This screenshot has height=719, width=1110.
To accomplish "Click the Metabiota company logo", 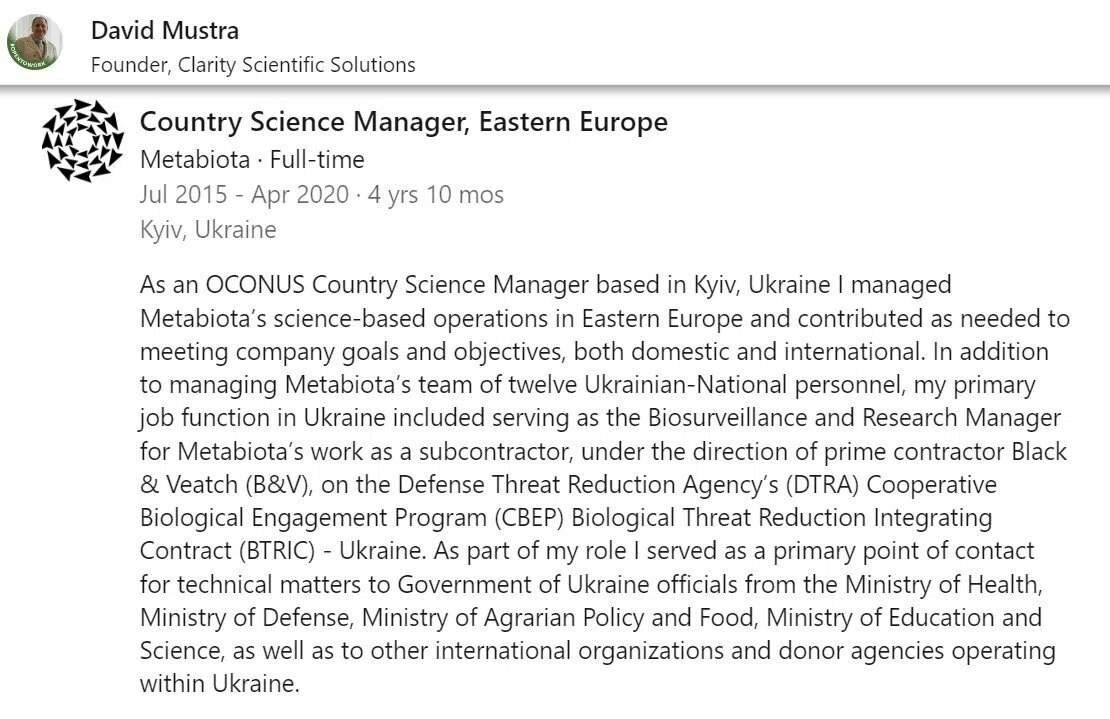I will pyautogui.click(x=82, y=140).
